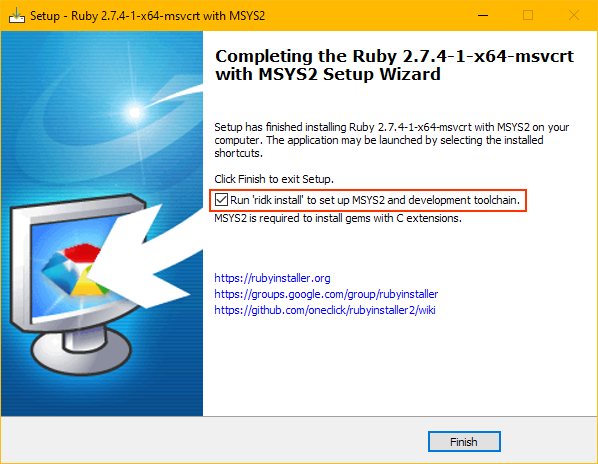Viewport: 598px width, 464px height.
Task: Click the window title text 'Setup - Ruby 2.7.4-1'
Action: [x=148, y=16]
